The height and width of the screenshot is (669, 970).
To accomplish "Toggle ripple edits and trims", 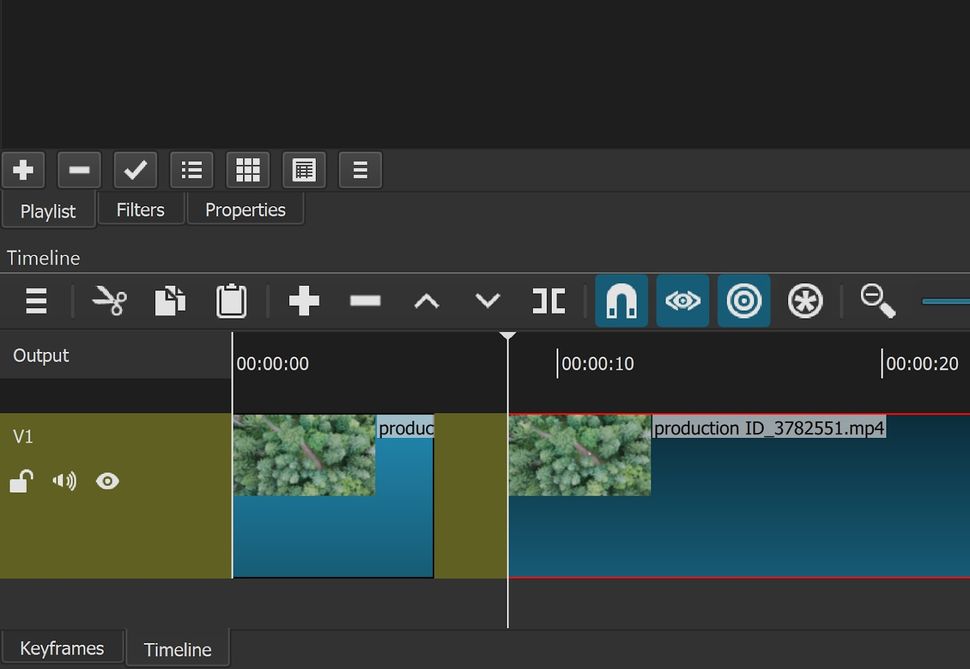I will pos(744,300).
